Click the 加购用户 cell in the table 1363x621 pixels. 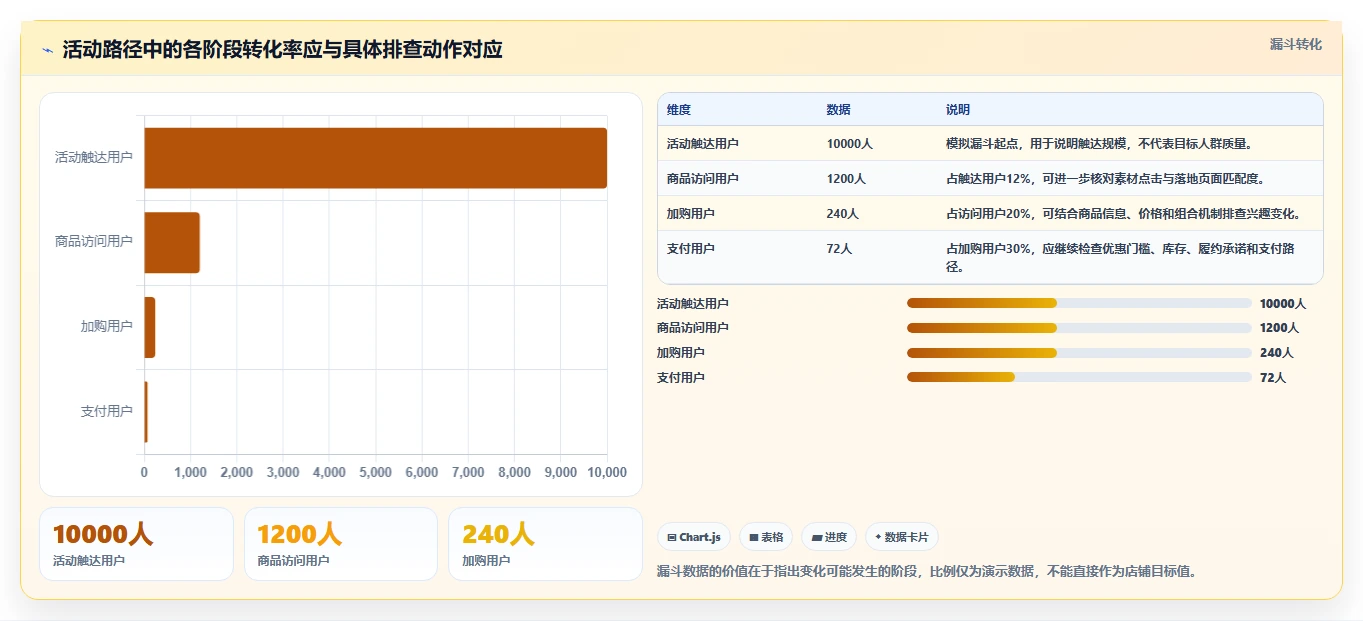[691, 214]
